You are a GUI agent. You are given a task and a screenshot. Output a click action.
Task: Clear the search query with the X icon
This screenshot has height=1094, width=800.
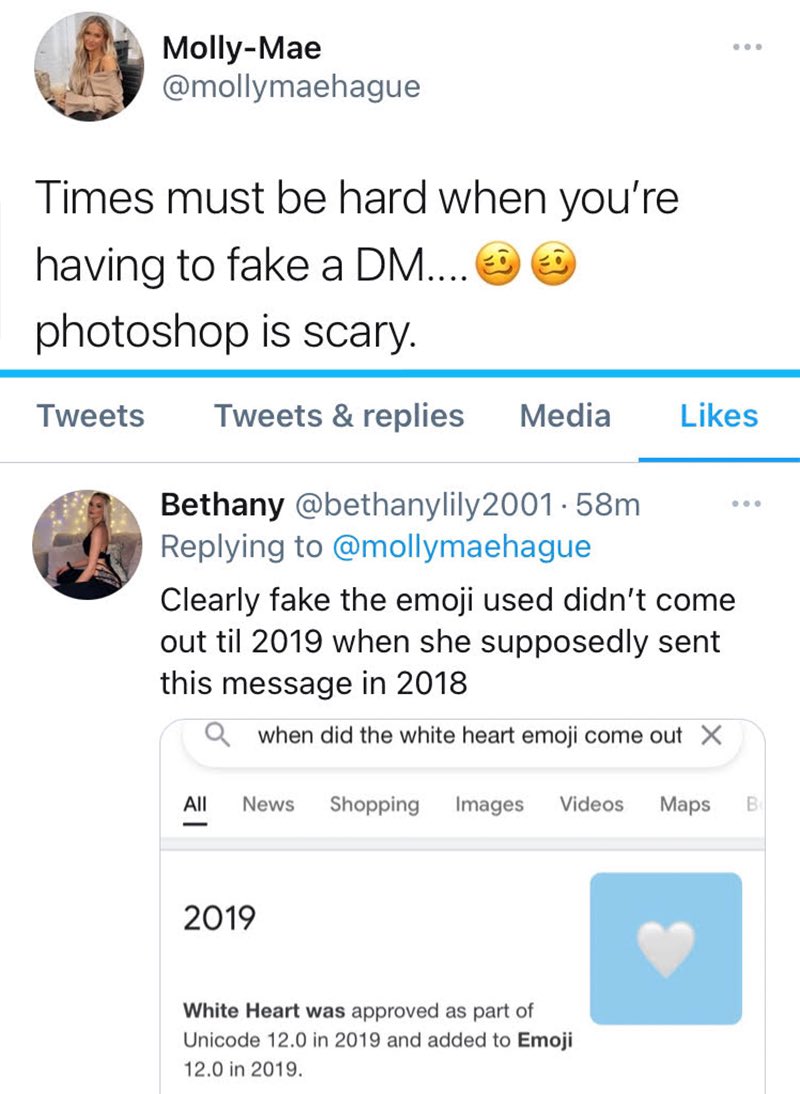[x=711, y=735]
